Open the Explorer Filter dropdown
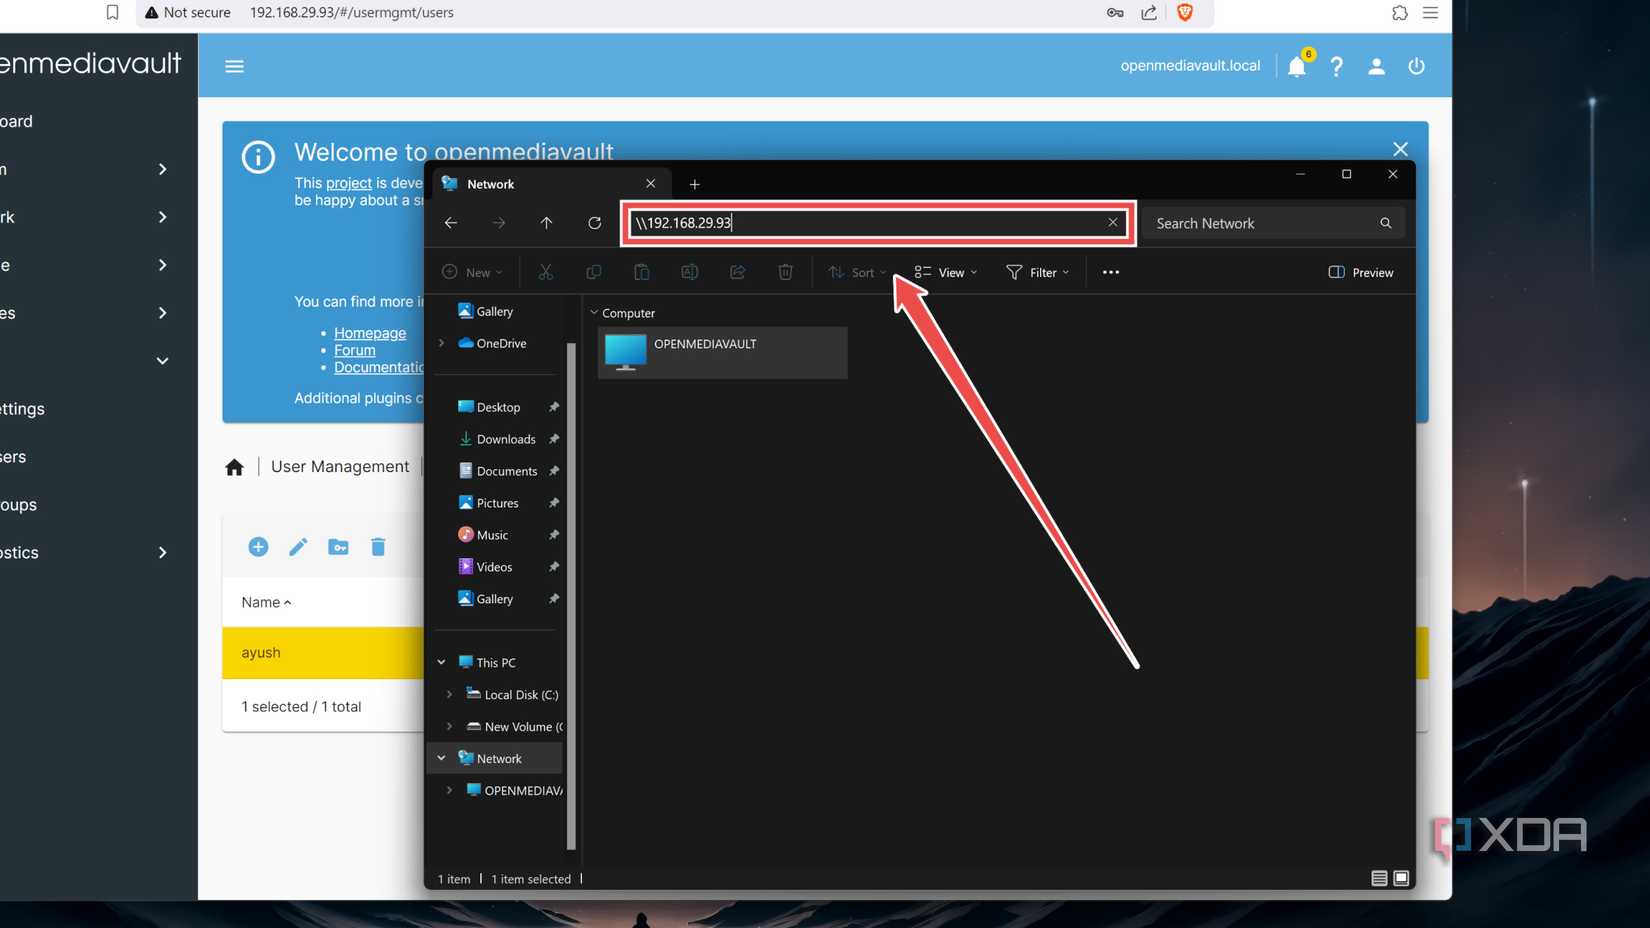 pyautogui.click(x=1038, y=272)
